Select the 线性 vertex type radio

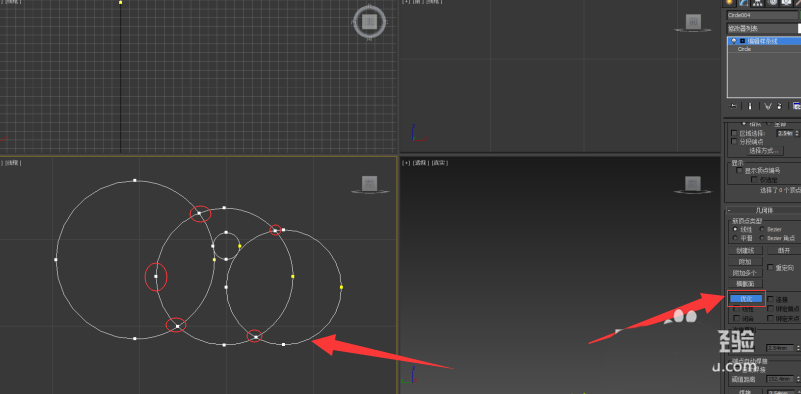735,229
